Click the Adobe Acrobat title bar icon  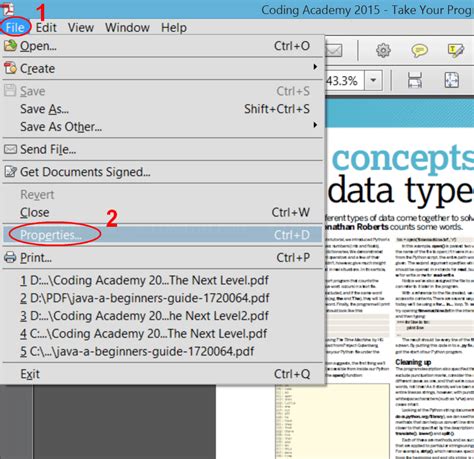(x=7, y=8)
